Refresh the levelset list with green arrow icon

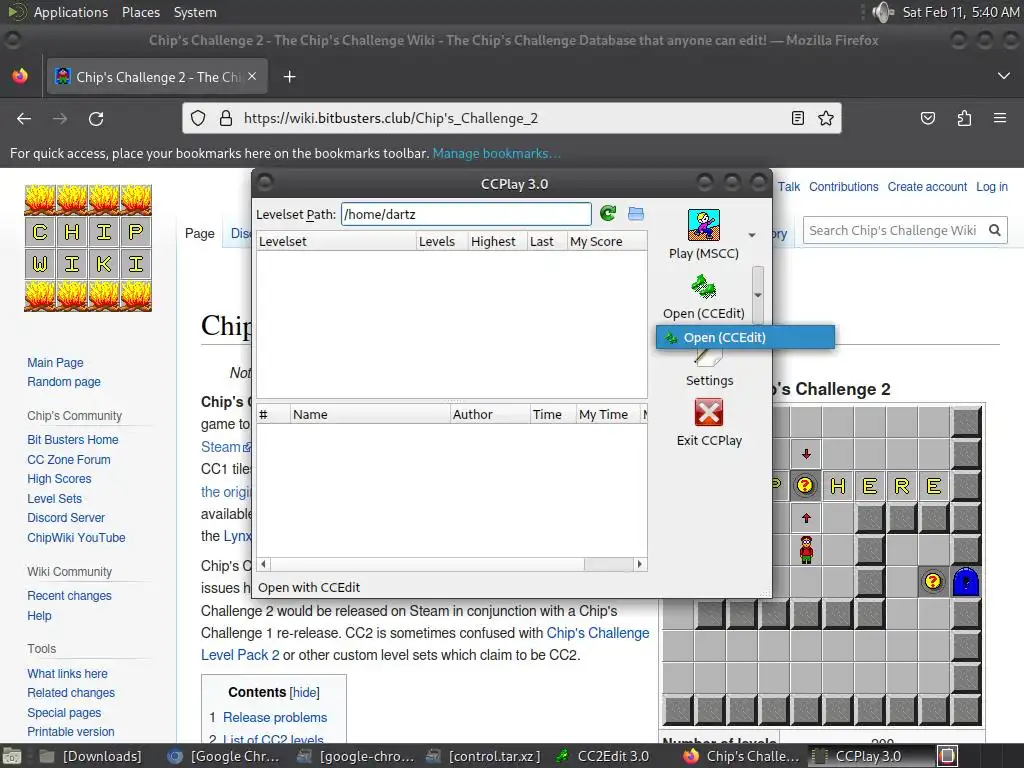tap(608, 214)
